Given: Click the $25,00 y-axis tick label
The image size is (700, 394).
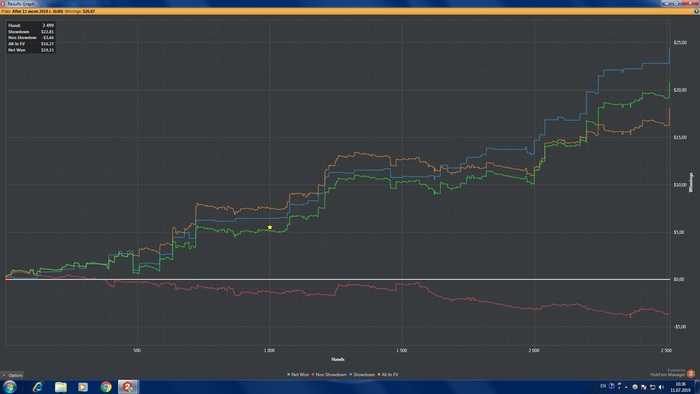Looking at the screenshot, I should pos(680,42).
